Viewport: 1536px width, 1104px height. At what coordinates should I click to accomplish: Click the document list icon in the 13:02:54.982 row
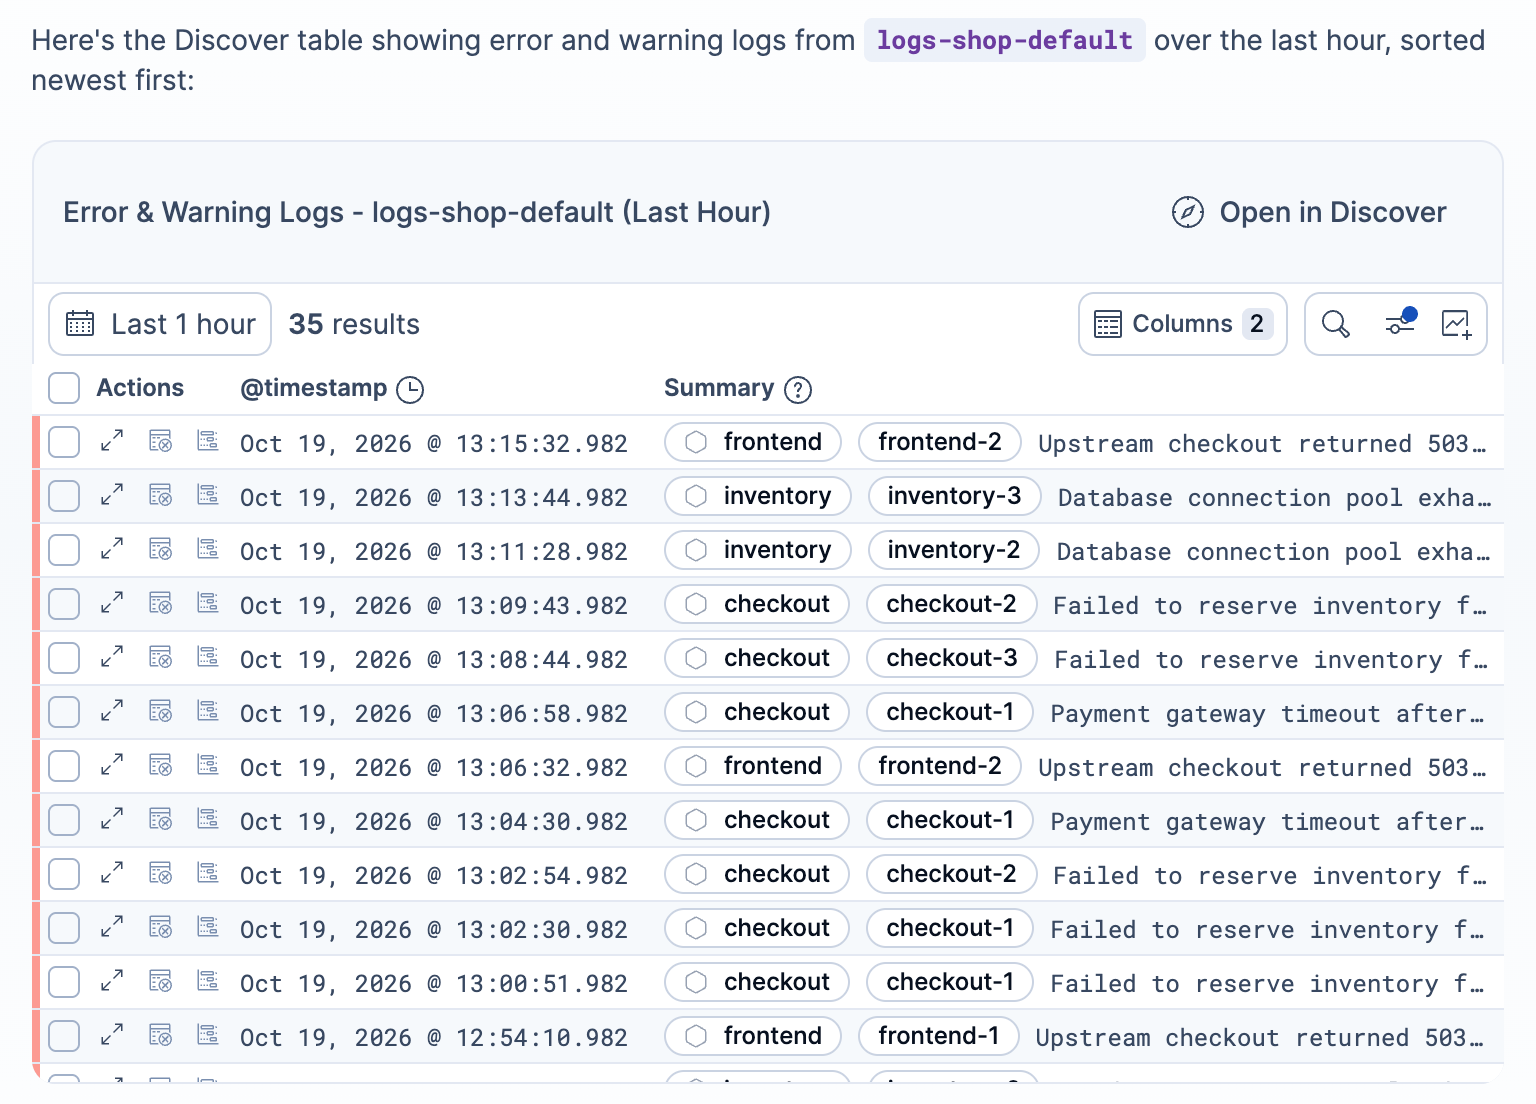[x=208, y=872]
